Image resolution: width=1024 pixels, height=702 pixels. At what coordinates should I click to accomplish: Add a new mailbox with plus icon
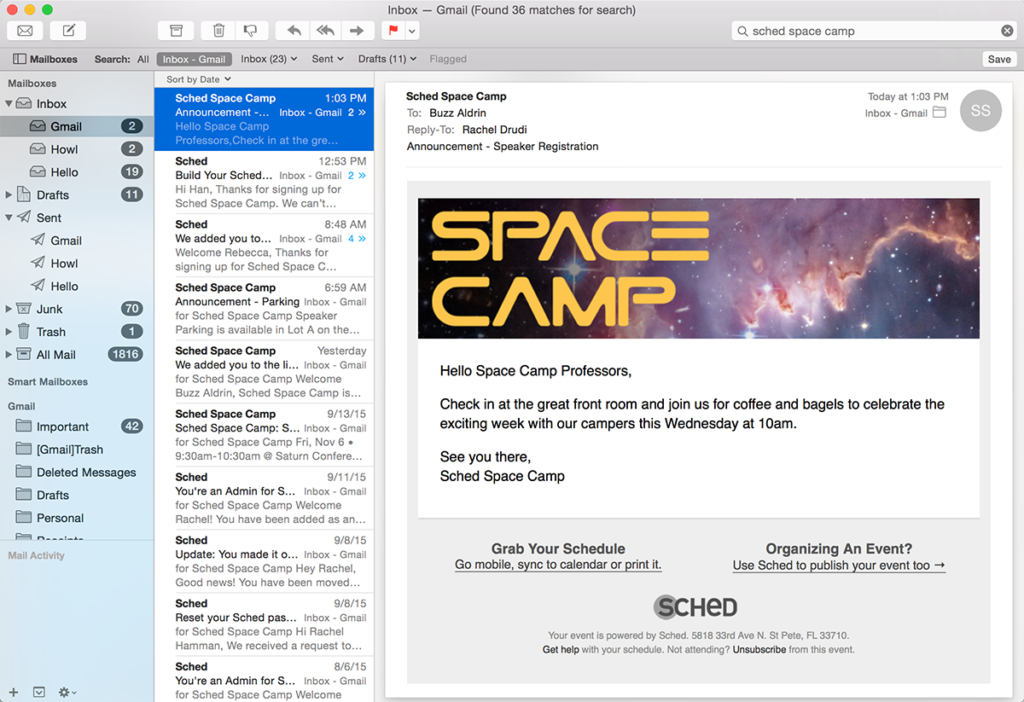point(14,692)
